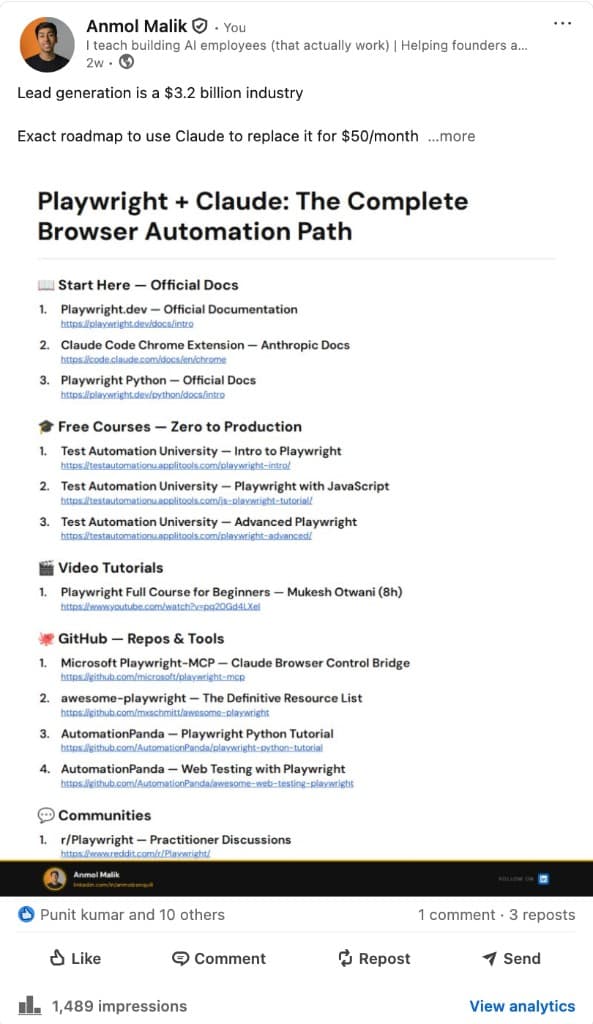The image size is (593, 1024).
Task: Click the impressions bar chart icon
Action: coord(29,1005)
